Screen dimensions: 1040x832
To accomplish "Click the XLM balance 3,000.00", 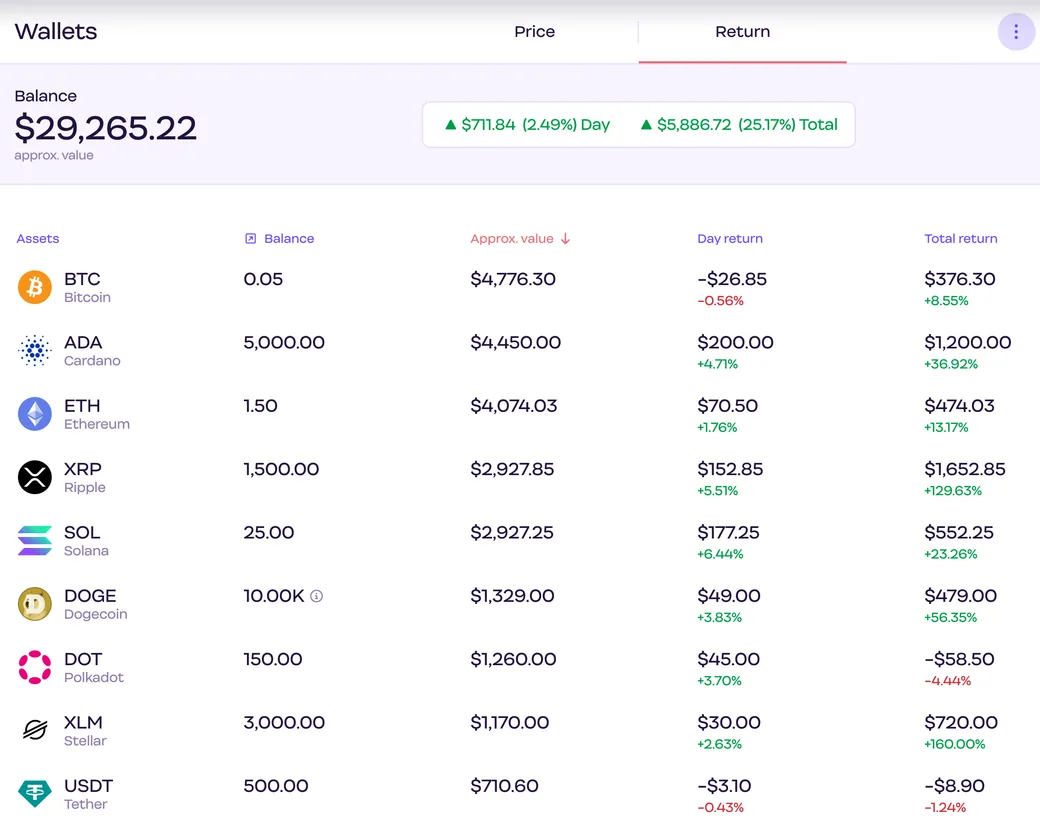I will coord(284,723).
